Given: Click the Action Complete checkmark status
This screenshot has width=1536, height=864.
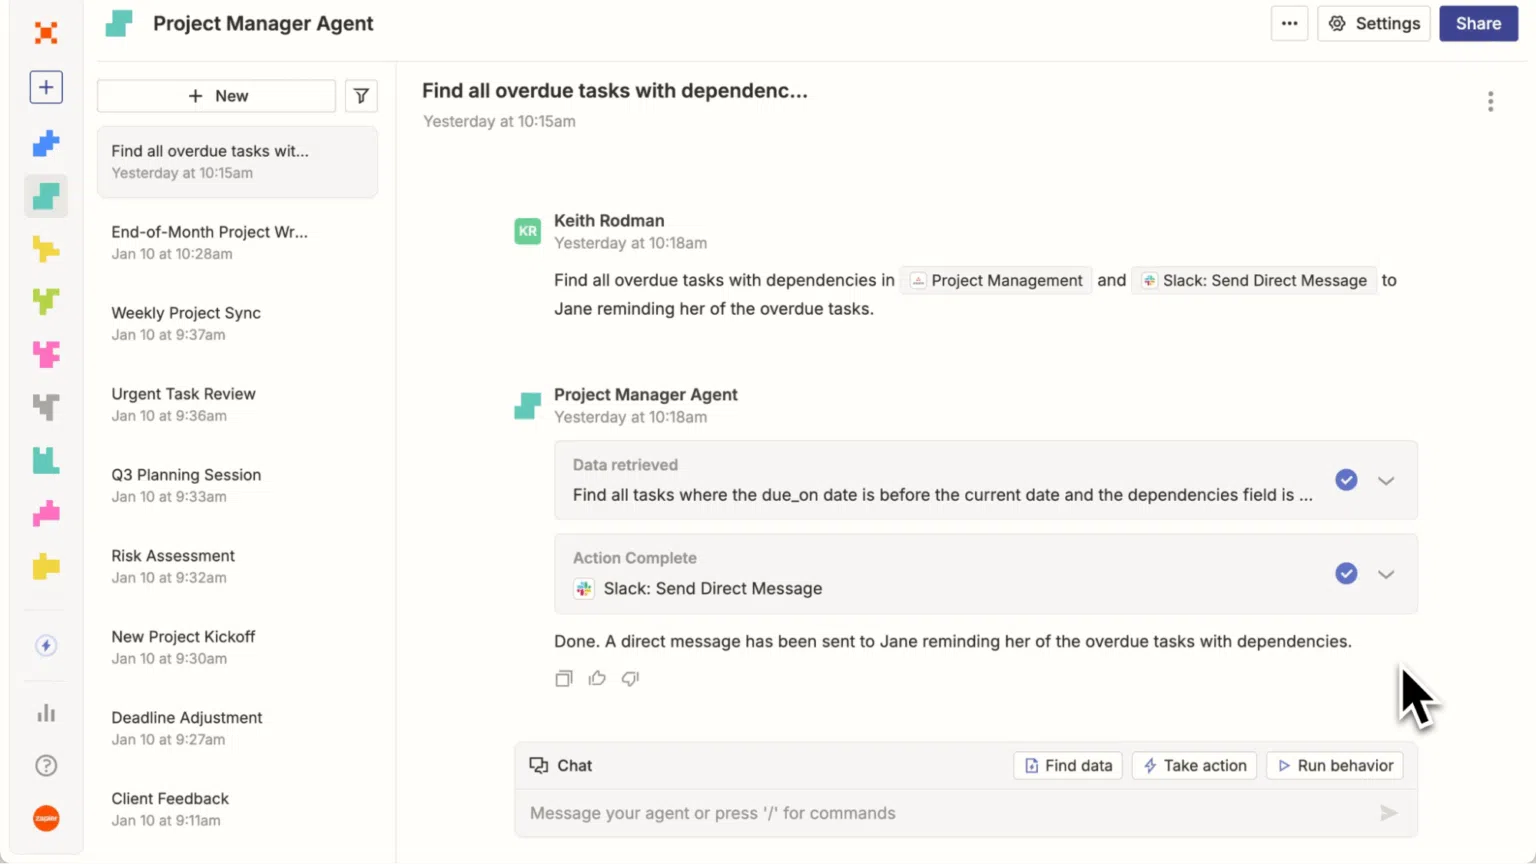Looking at the screenshot, I should click(x=1346, y=574).
